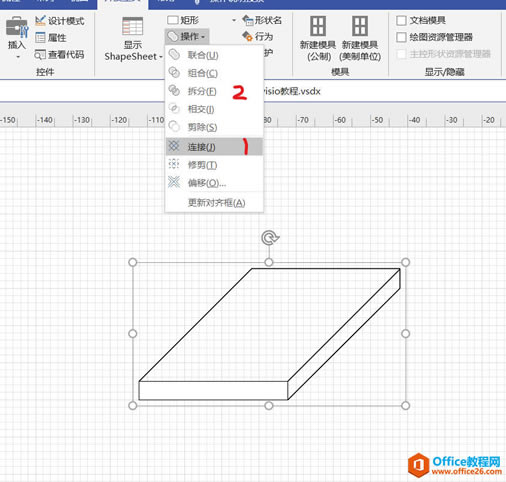Screen dimensions: 506x482
Task: Click Update Alignment Box (更新对齐框)
Action: tap(214, 202)
